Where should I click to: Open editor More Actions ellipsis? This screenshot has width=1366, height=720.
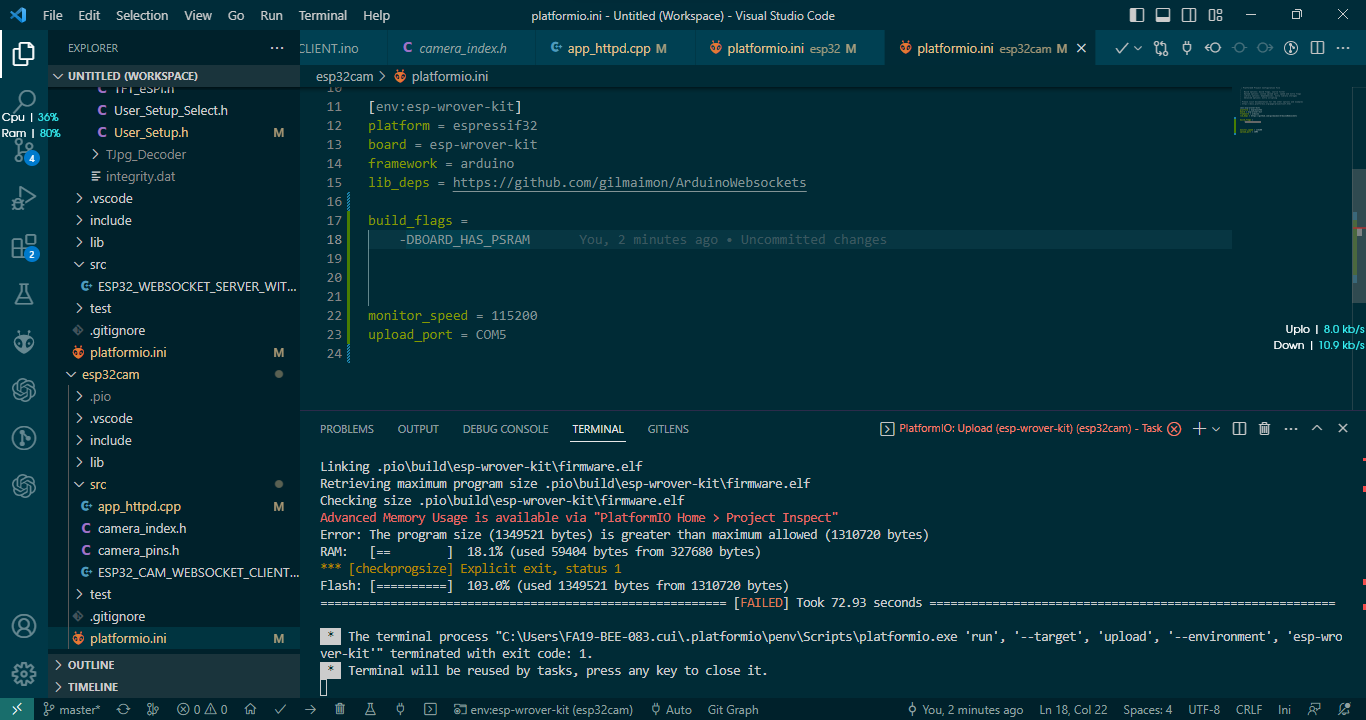coord(1343,48)
